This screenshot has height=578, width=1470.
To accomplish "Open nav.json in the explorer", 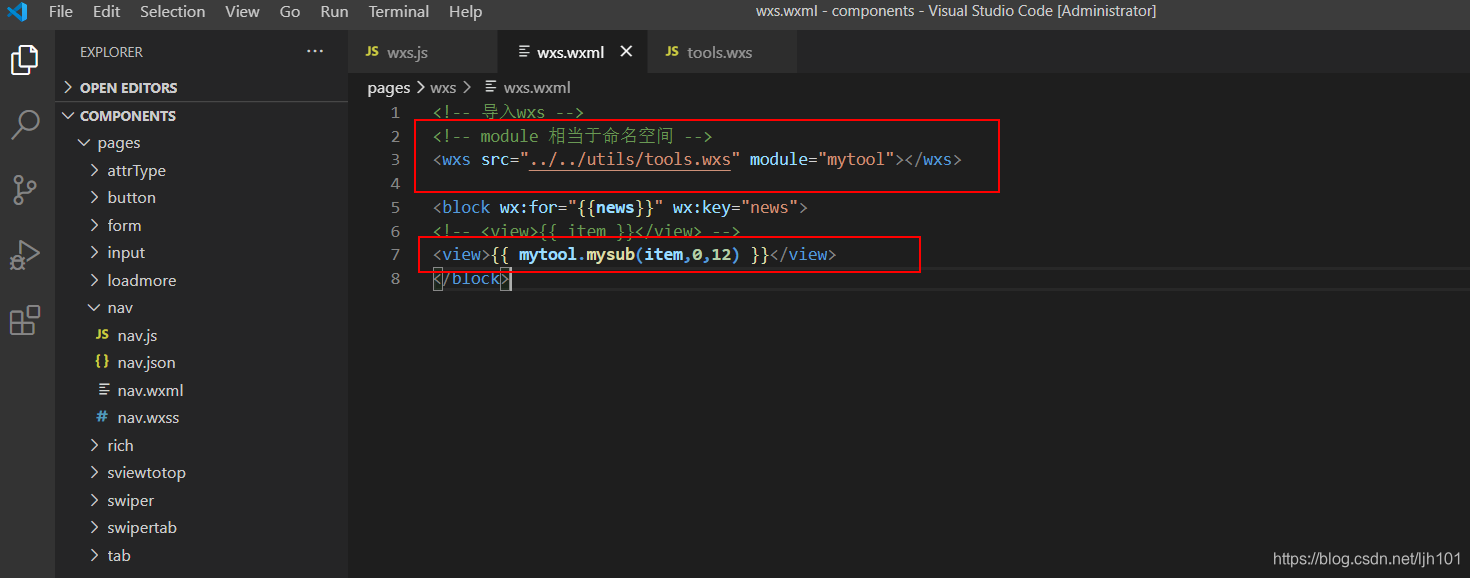I will 201,362.
